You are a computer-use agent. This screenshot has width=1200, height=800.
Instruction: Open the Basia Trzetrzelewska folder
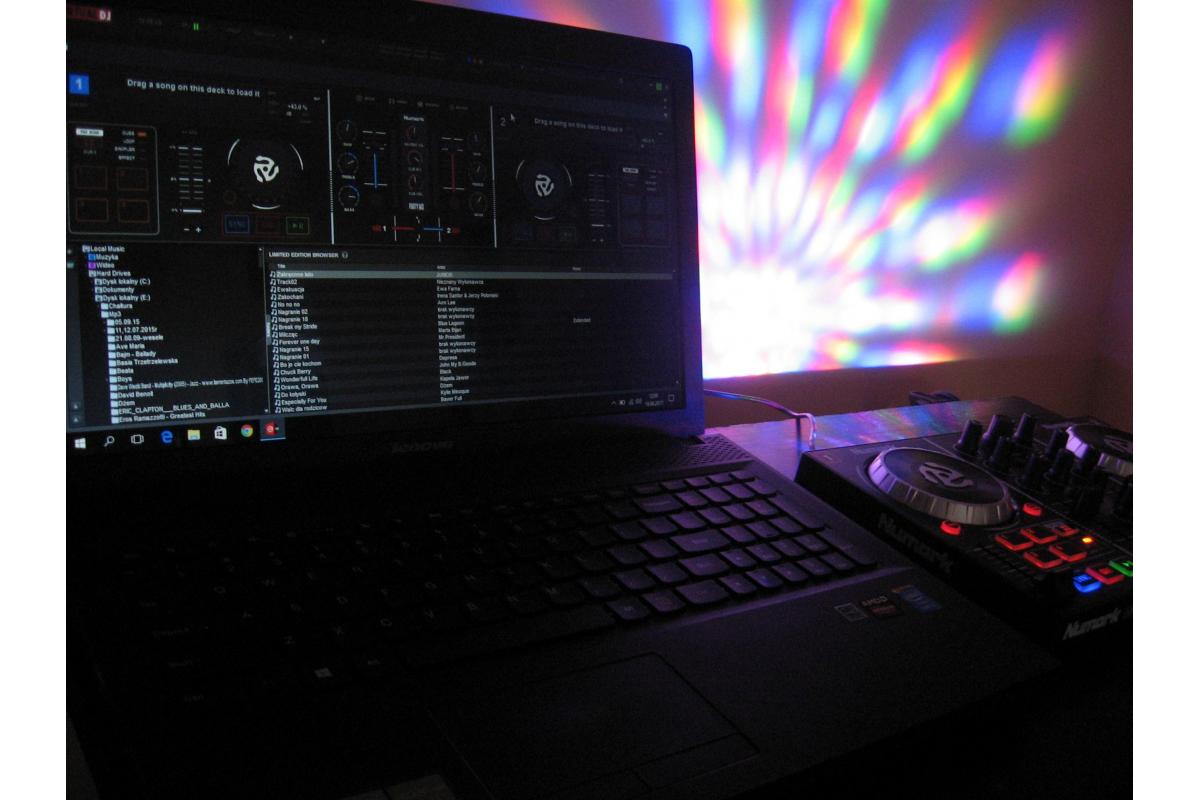(143, 362)
